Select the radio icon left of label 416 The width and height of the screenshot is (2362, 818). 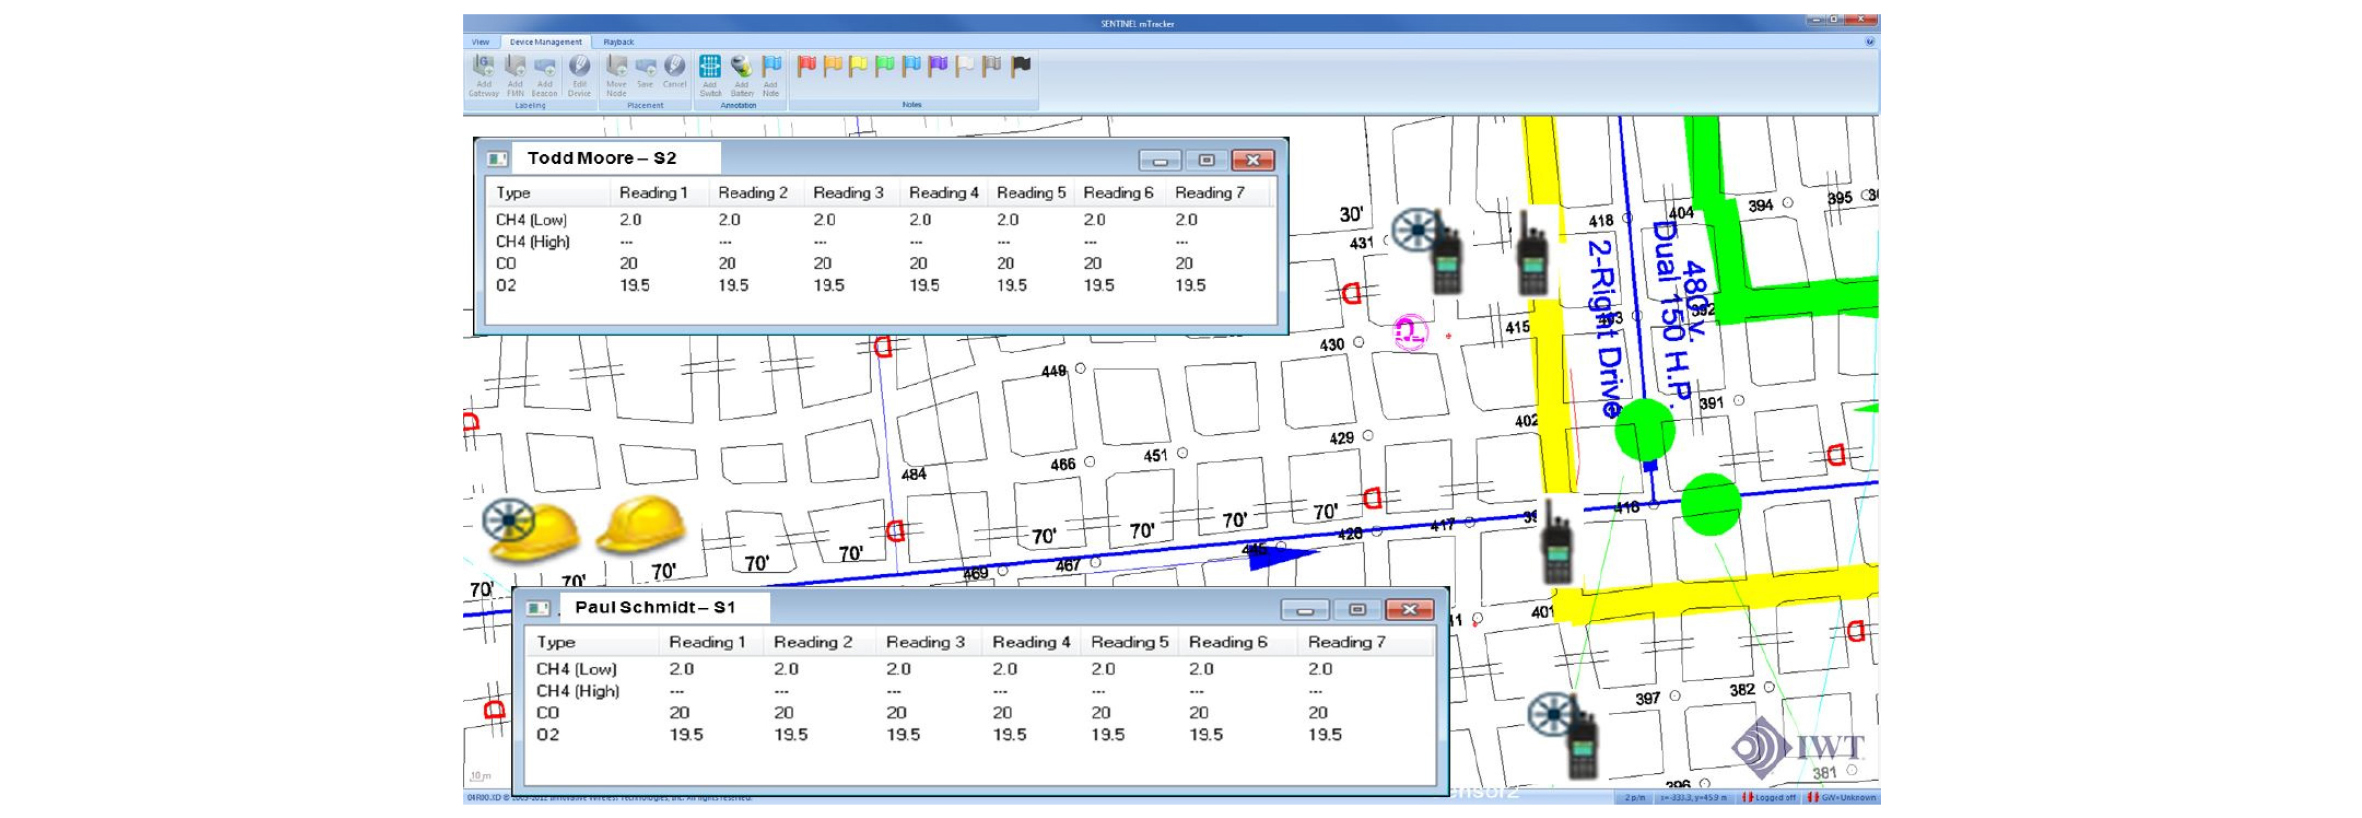(x=1557, y=542)
